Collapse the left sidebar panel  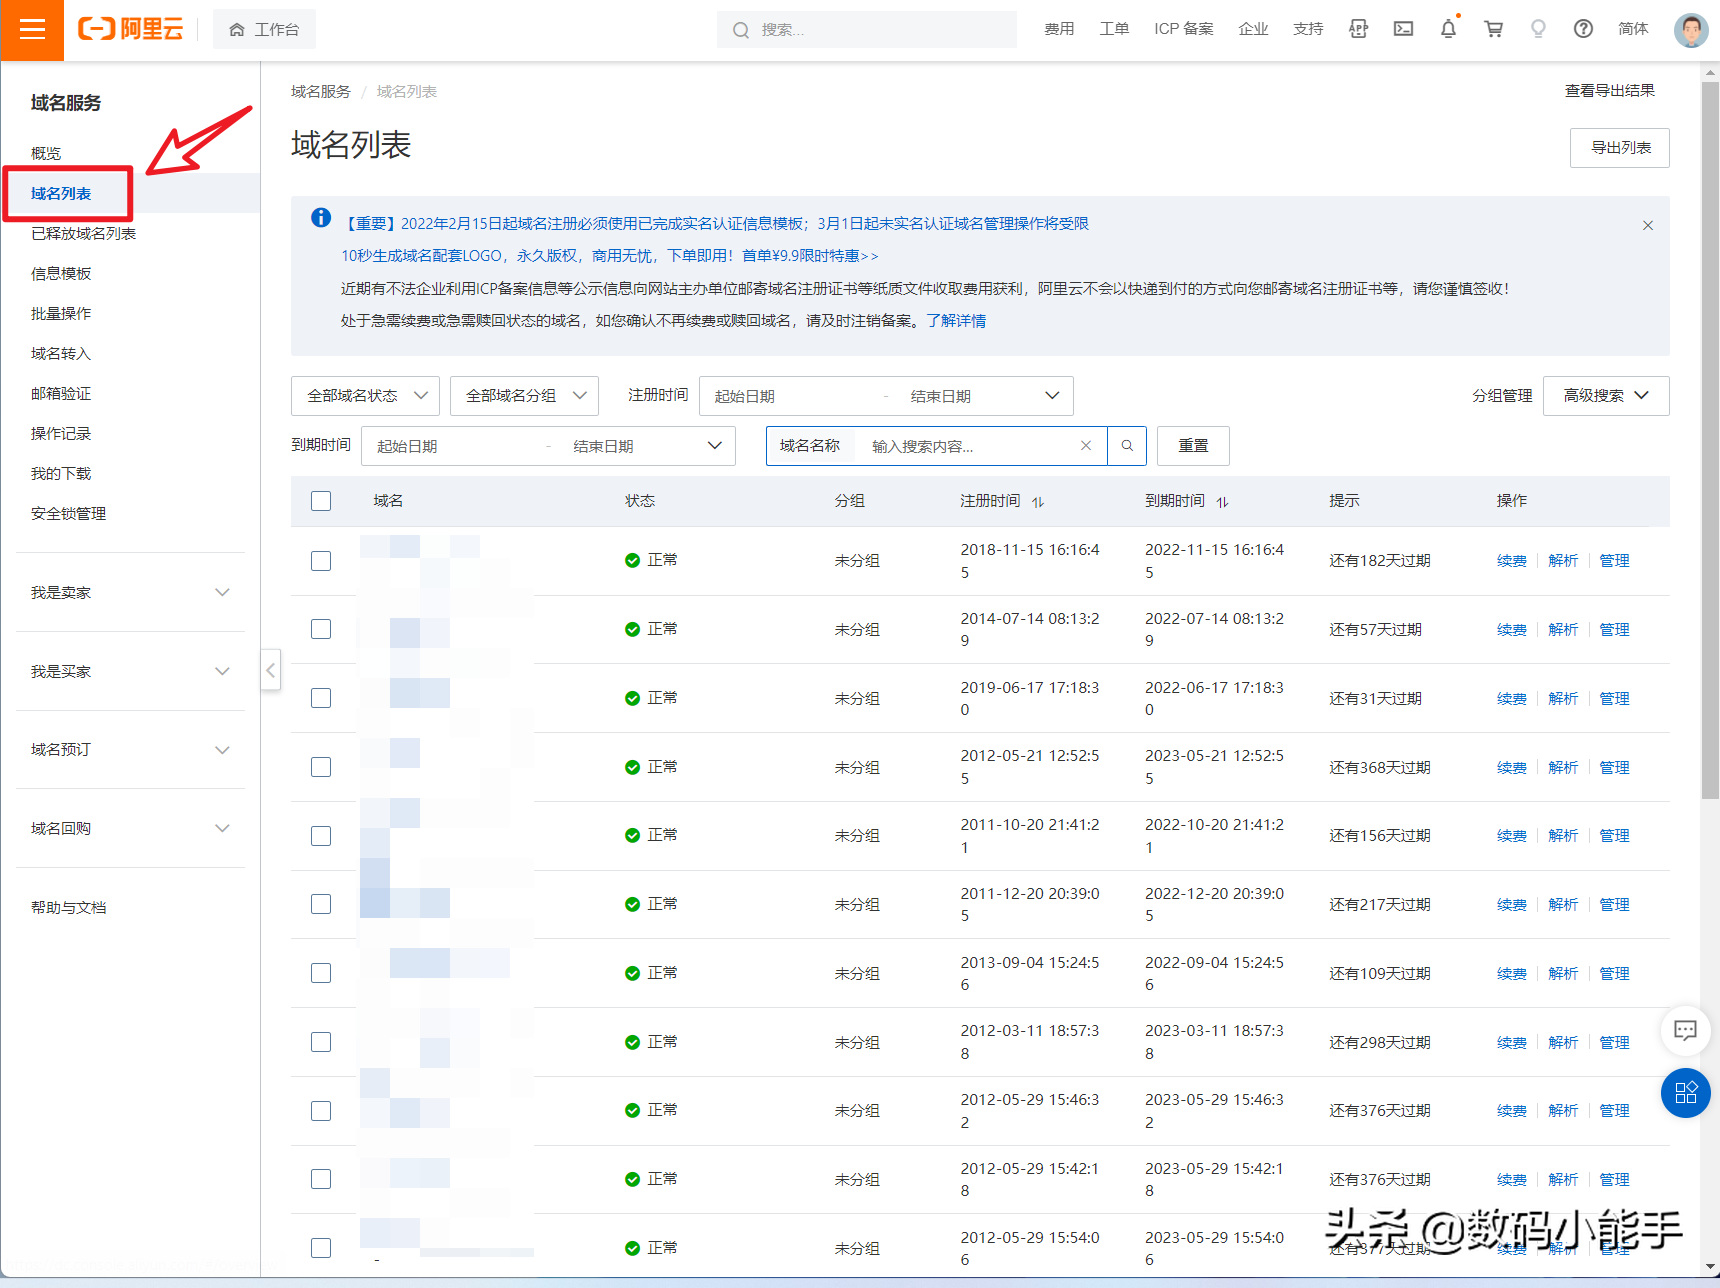(x=270, y=670)
